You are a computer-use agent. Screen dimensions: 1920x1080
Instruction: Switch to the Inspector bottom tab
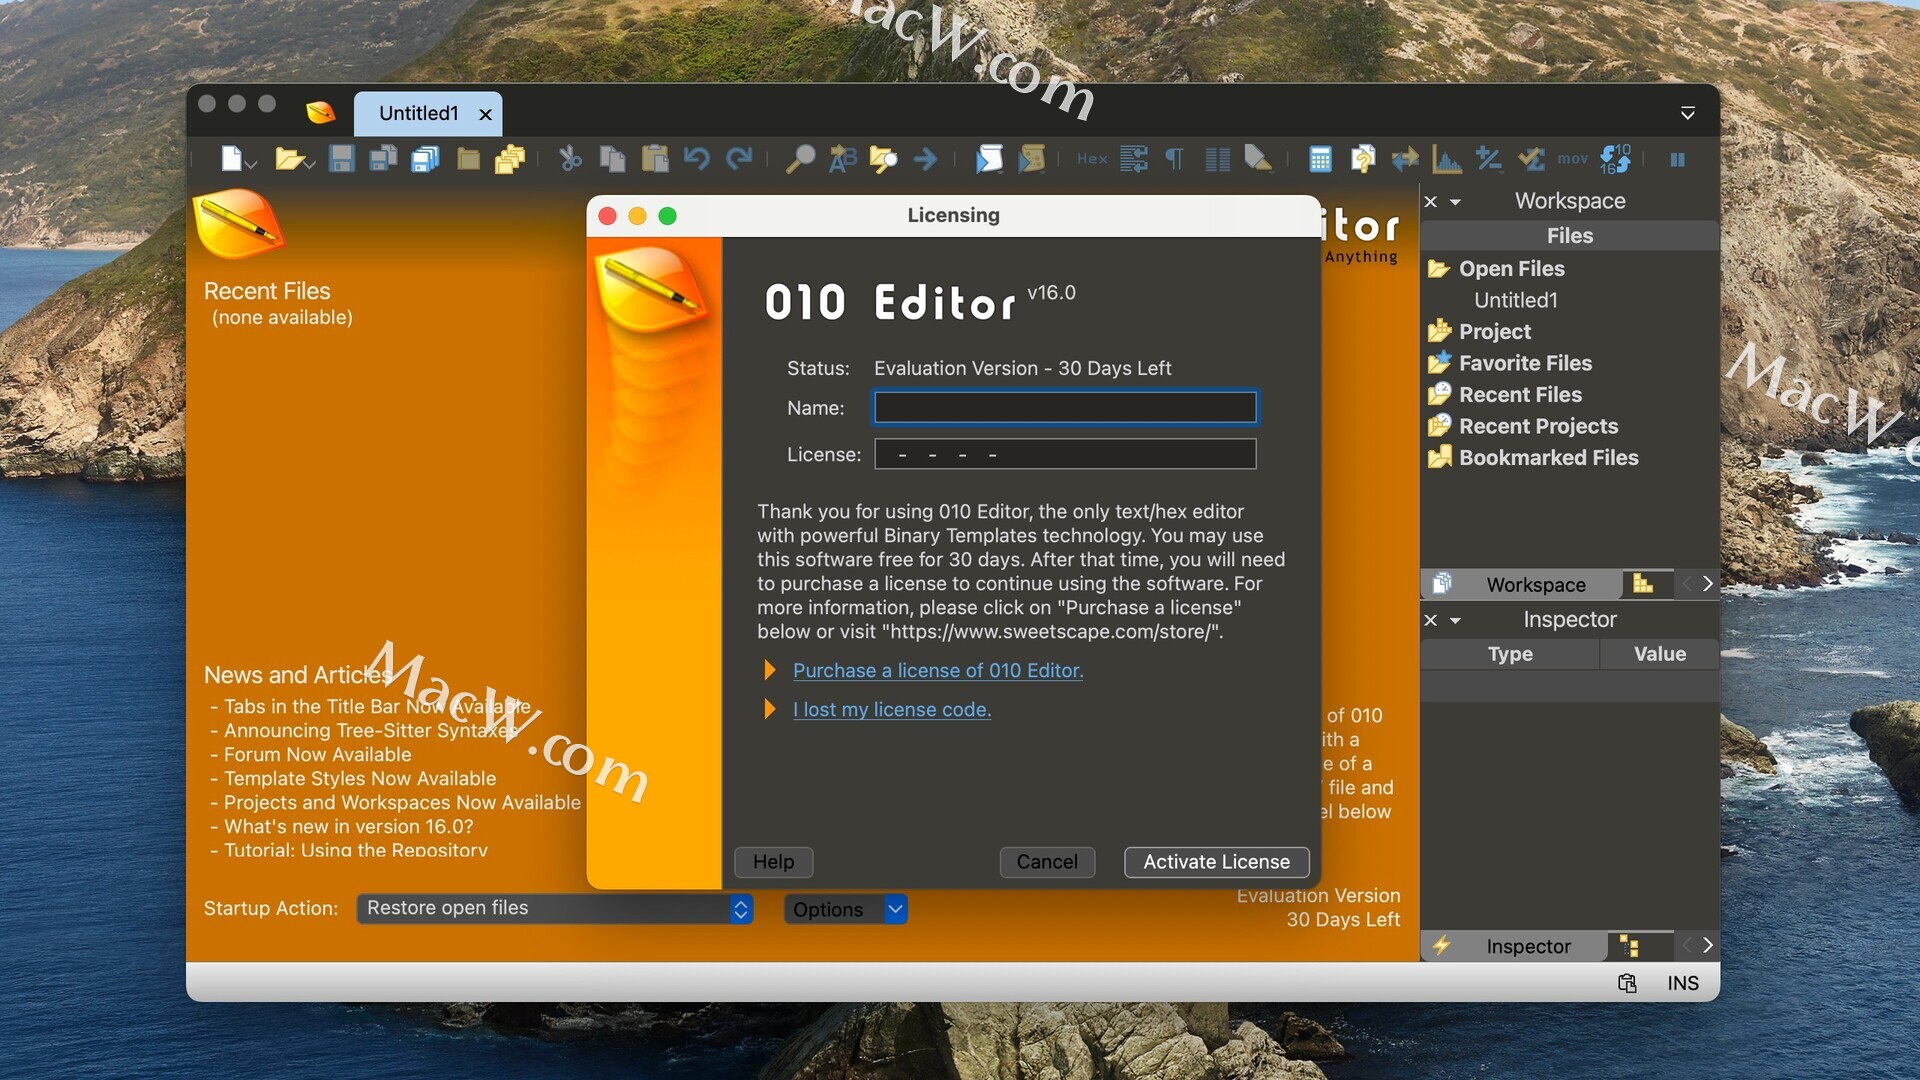[x=1513, y=946]
